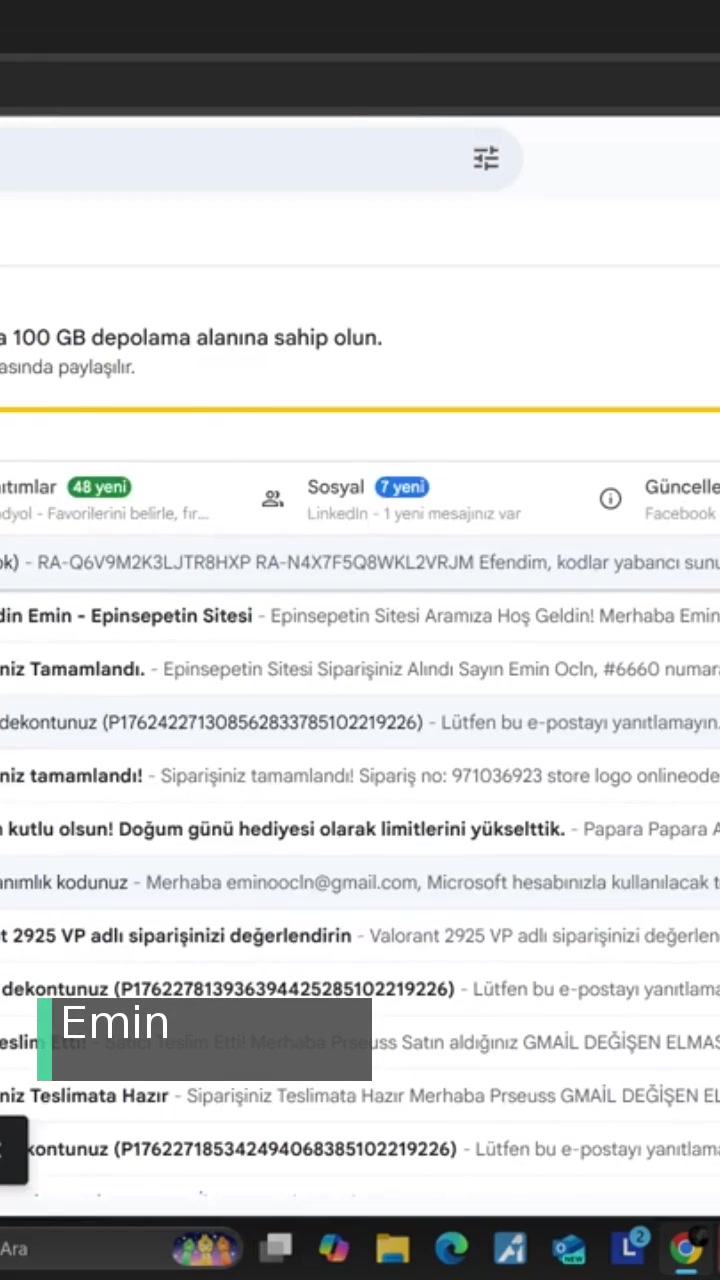The image size is (720, 1280).
Task: Launch Copilot from the taskbar
Action: (334, 1247)
